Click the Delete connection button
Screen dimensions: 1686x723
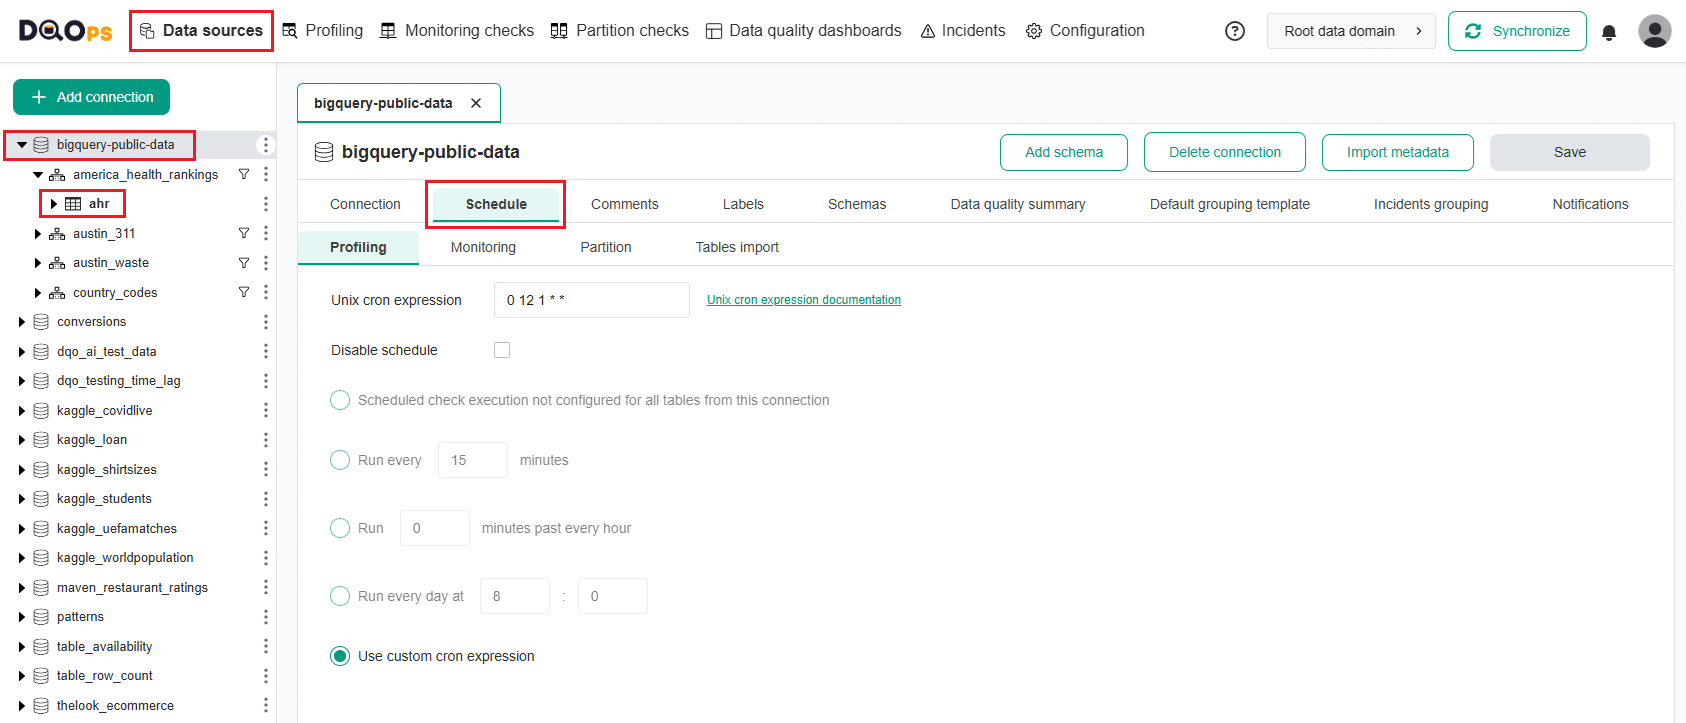[1225, 152]
